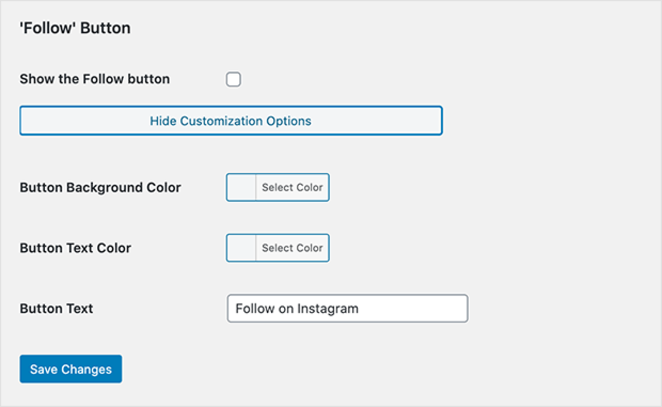The image size is (662, 407).
Task: Click the "Button Text Color" label
Action: 75,248
